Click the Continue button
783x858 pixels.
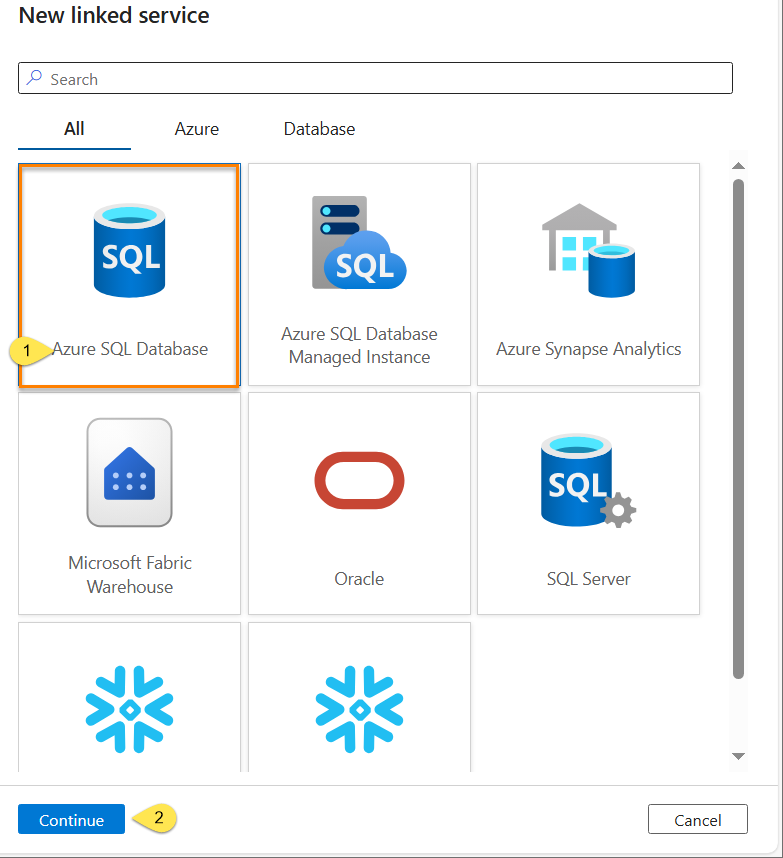(x=71, y=819)
